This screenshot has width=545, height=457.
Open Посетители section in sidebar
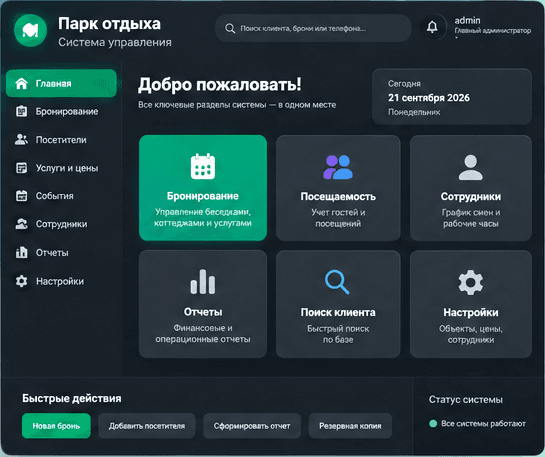[61, 140]
